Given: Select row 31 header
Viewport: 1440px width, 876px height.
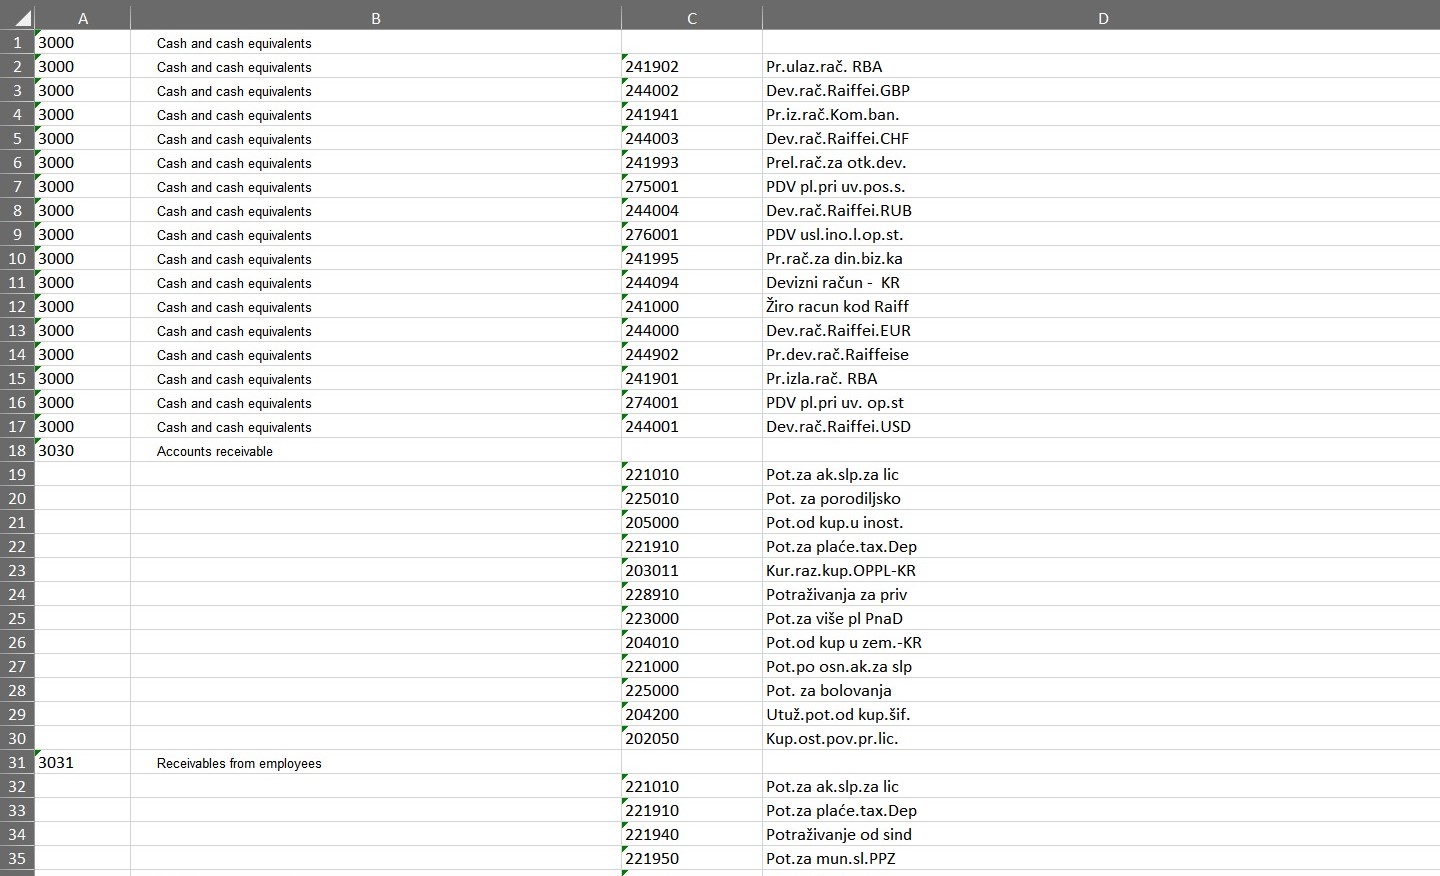Looking at the screenshot, I should point(17,762).
